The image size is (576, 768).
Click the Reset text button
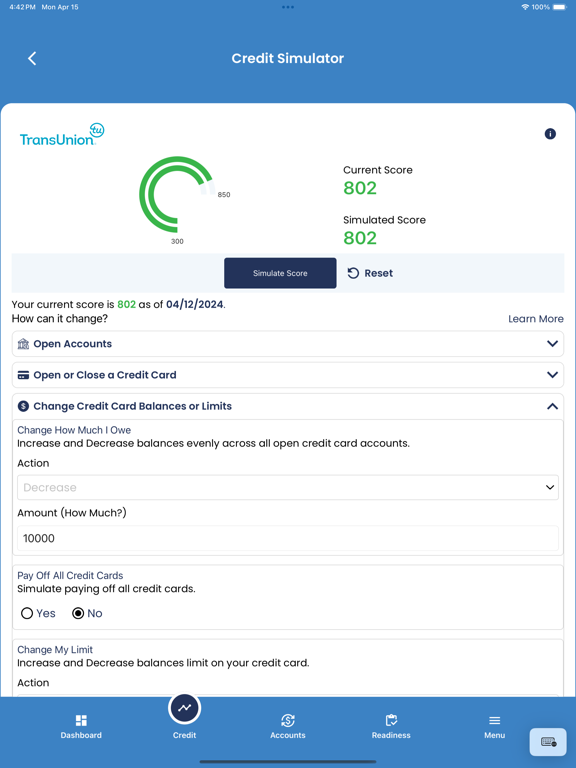379,273
